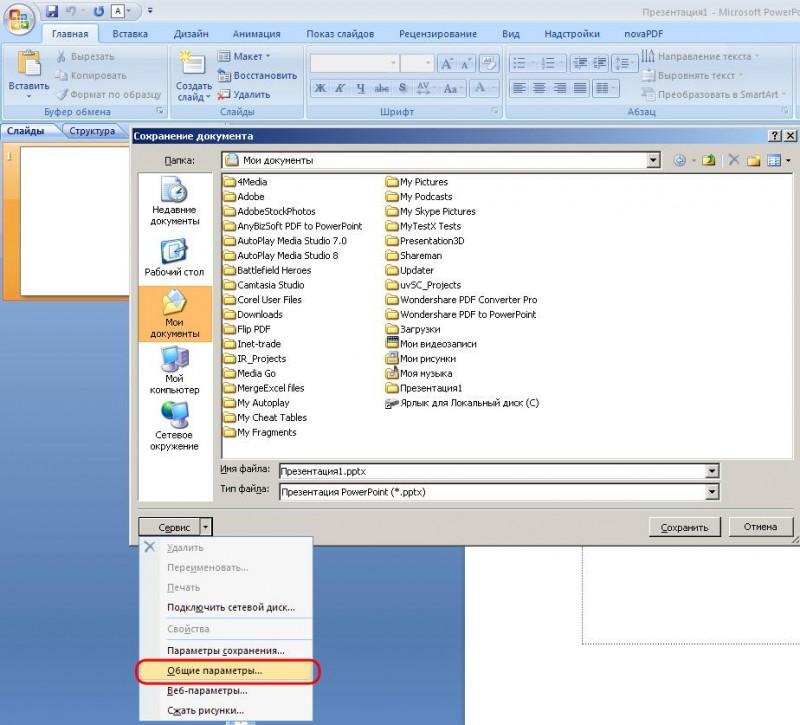Click the Grow Font (A) icon
Image resolution: width=800 pixels, height=725 pixels.
[447, 63]
